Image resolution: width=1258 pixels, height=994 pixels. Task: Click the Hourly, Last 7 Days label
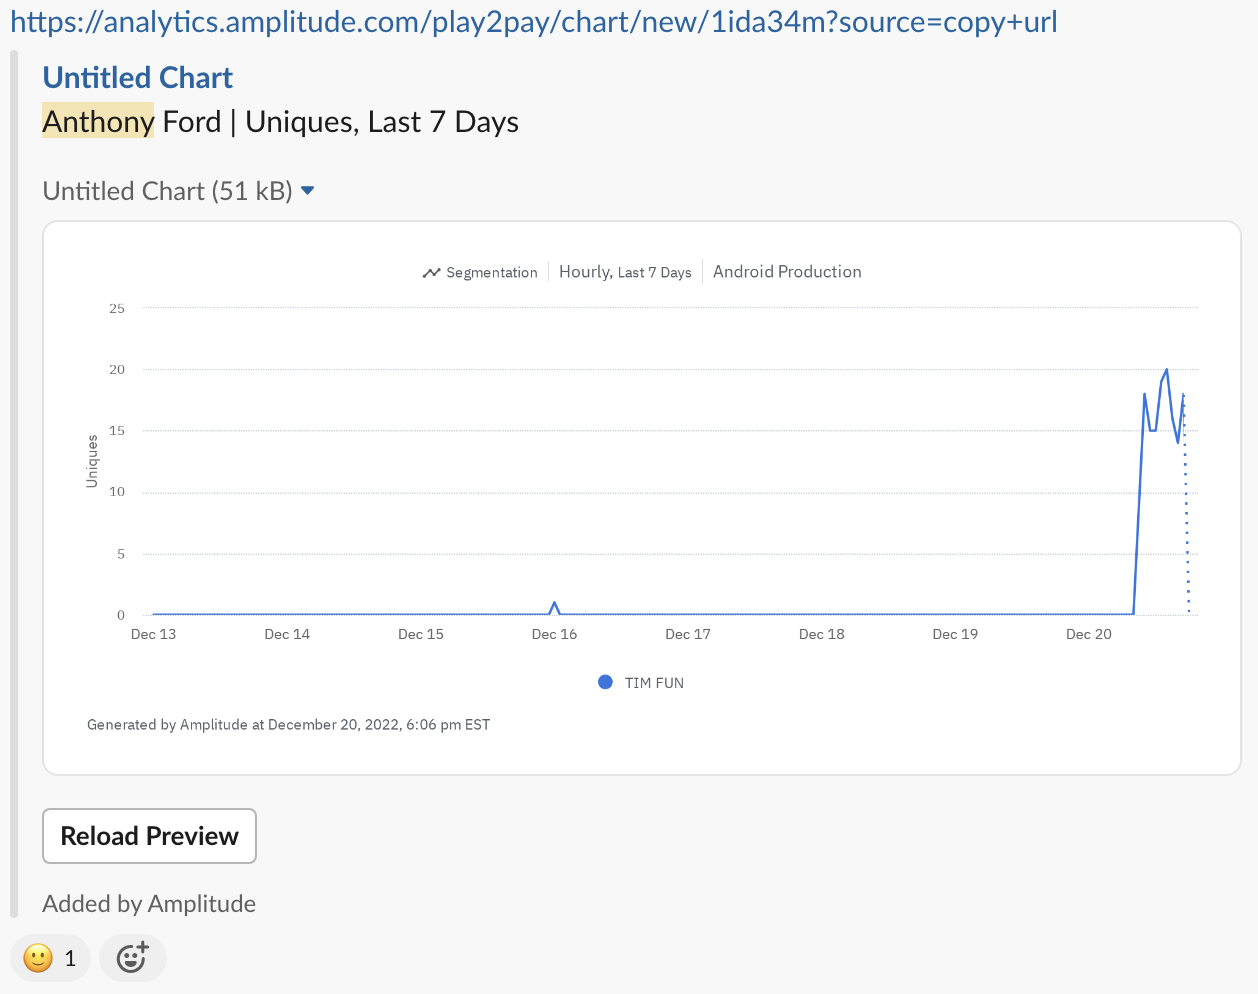coord(625,272)
